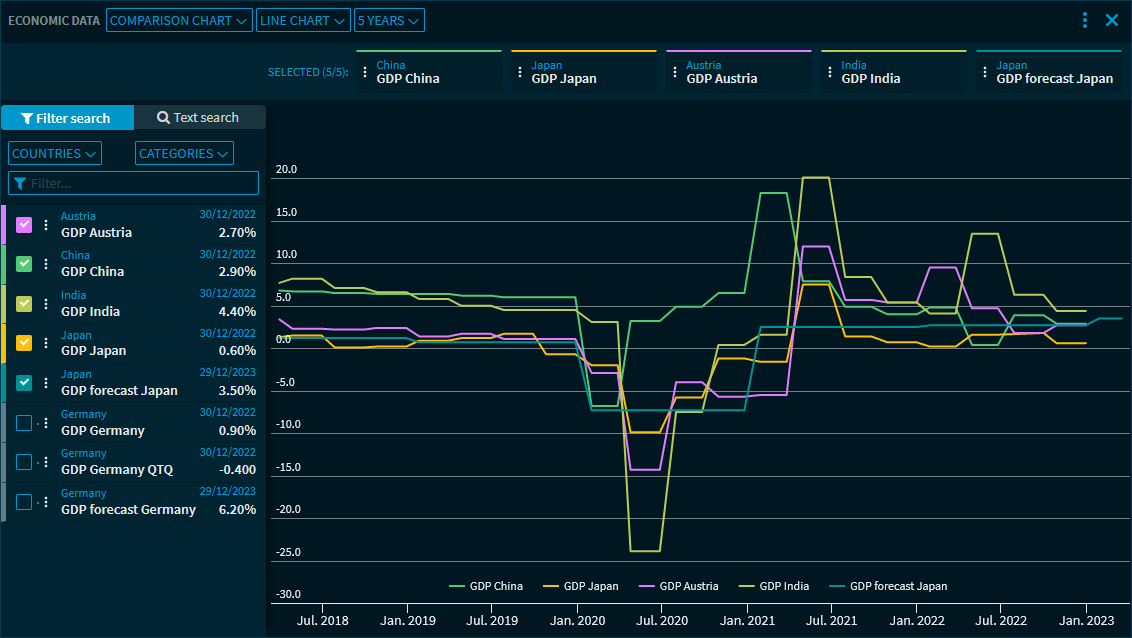Select the Filter search tab
Screen dimensions: 1132x638
67,118
